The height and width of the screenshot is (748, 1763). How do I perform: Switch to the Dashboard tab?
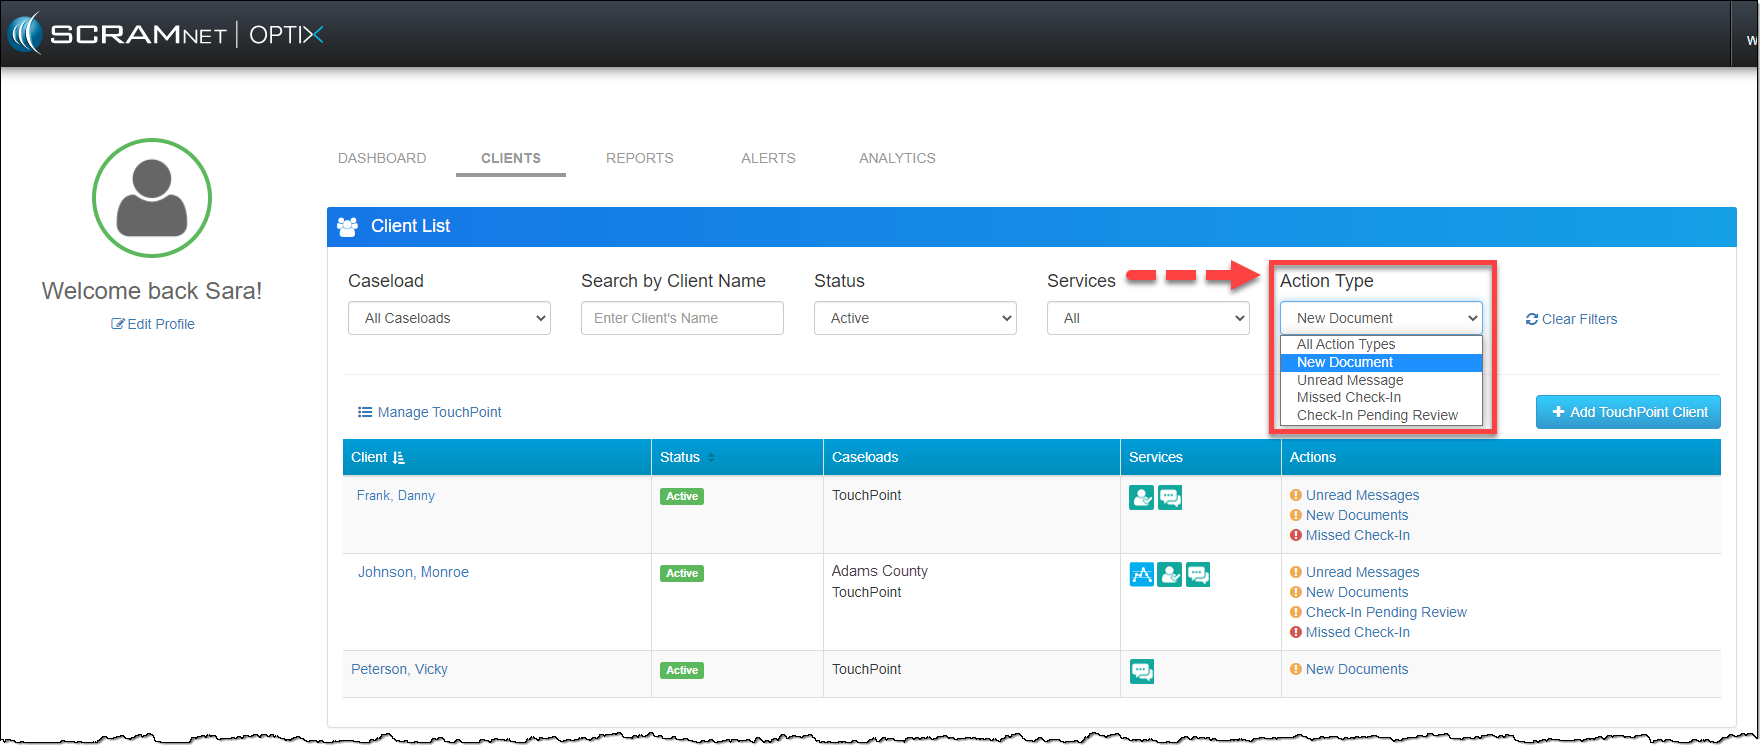(x=382, y=158)
